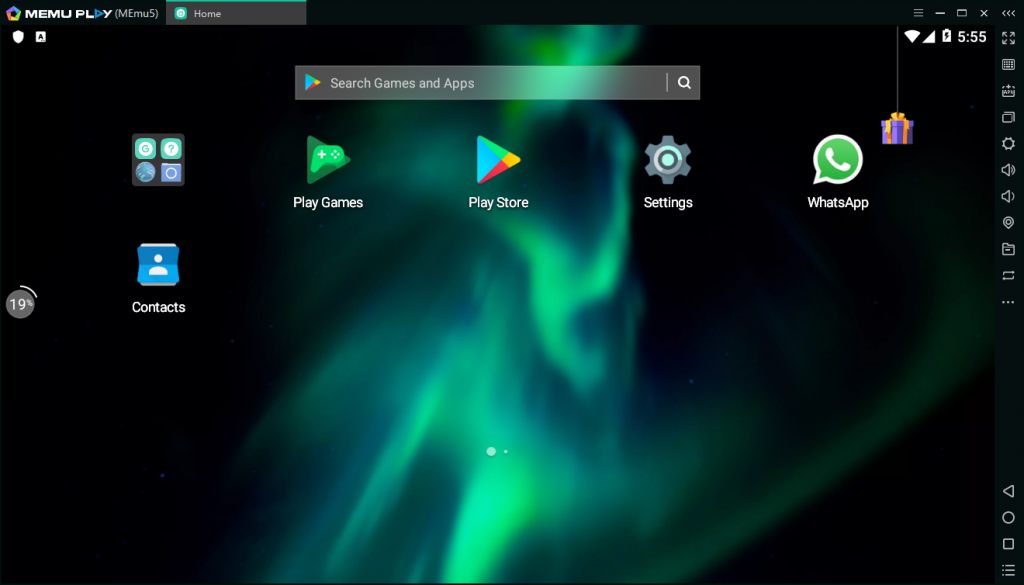Open the Contacts app
Viewport: 1024px width, 585px height.
[157, 265]
